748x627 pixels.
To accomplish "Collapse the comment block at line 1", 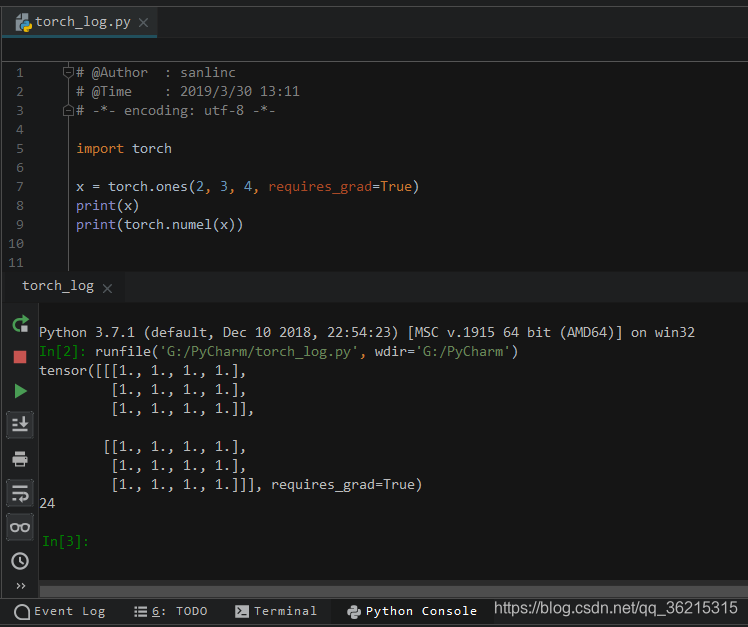I will (68, 72).
